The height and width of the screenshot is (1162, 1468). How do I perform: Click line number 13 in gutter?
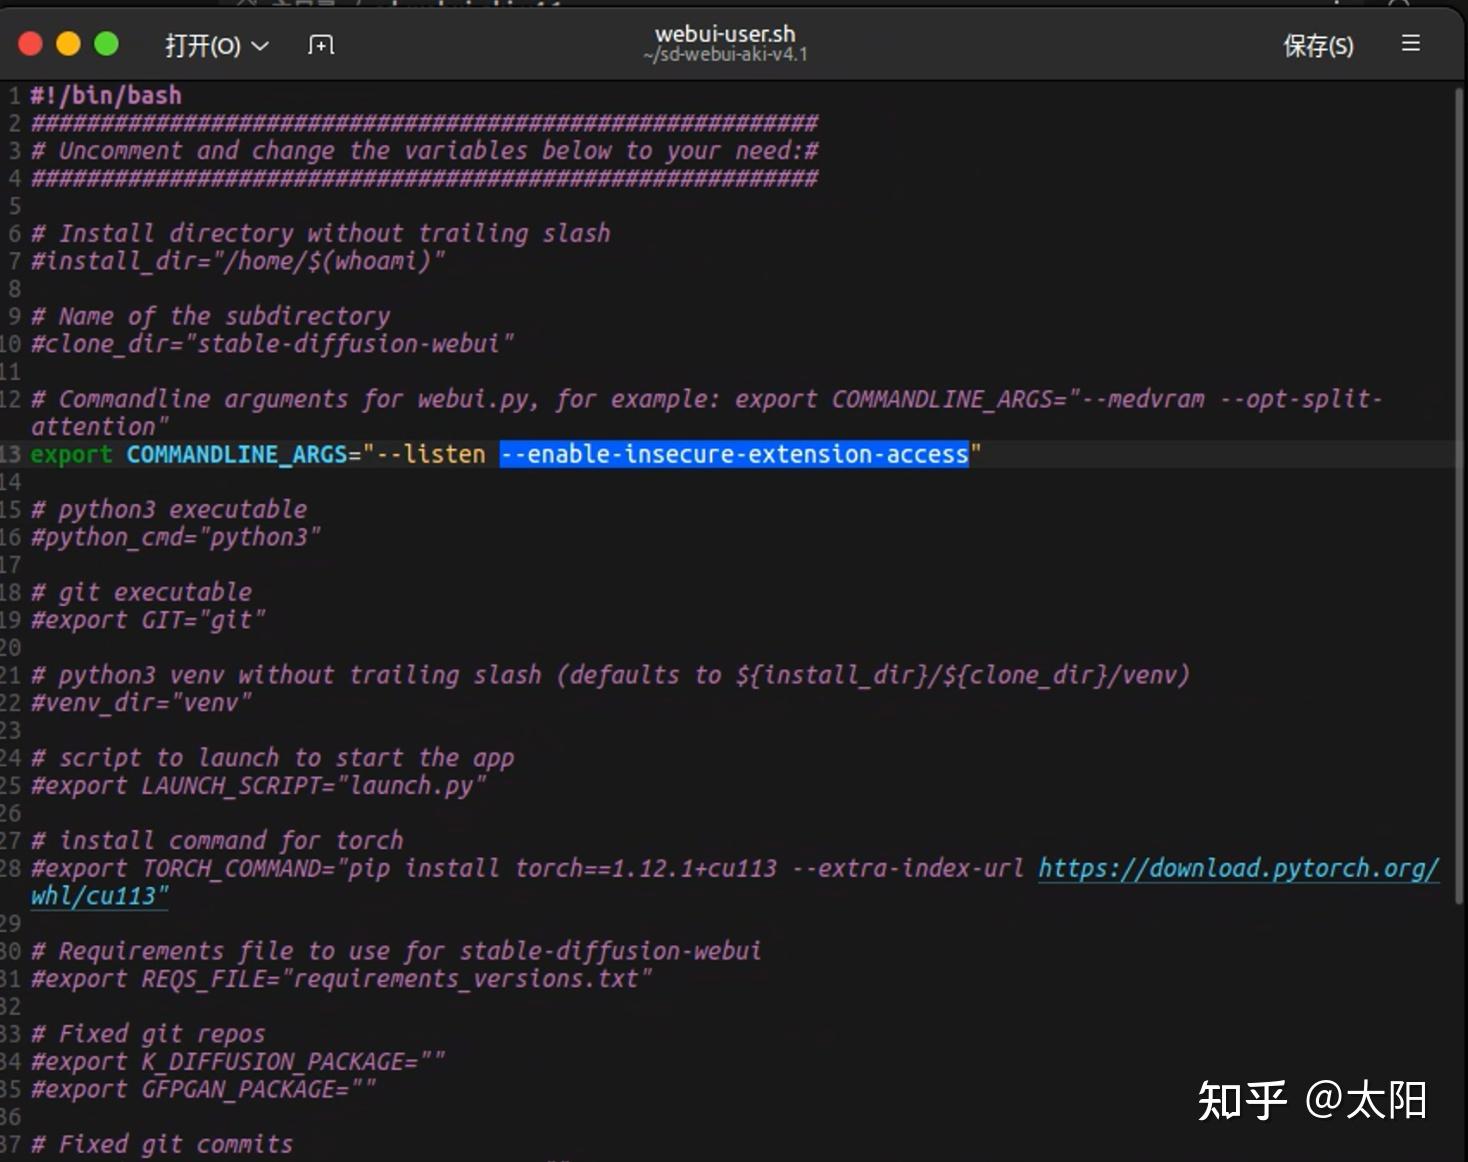(x=12, y=454)
